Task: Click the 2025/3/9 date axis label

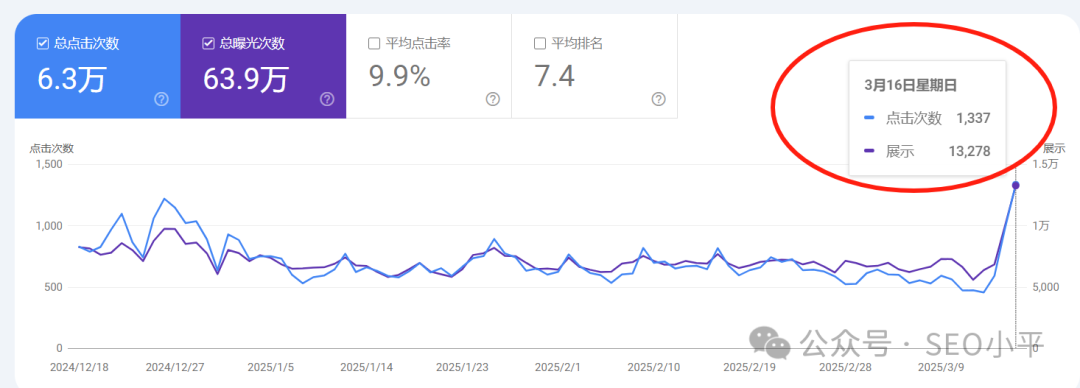Action: coord(941,367)
